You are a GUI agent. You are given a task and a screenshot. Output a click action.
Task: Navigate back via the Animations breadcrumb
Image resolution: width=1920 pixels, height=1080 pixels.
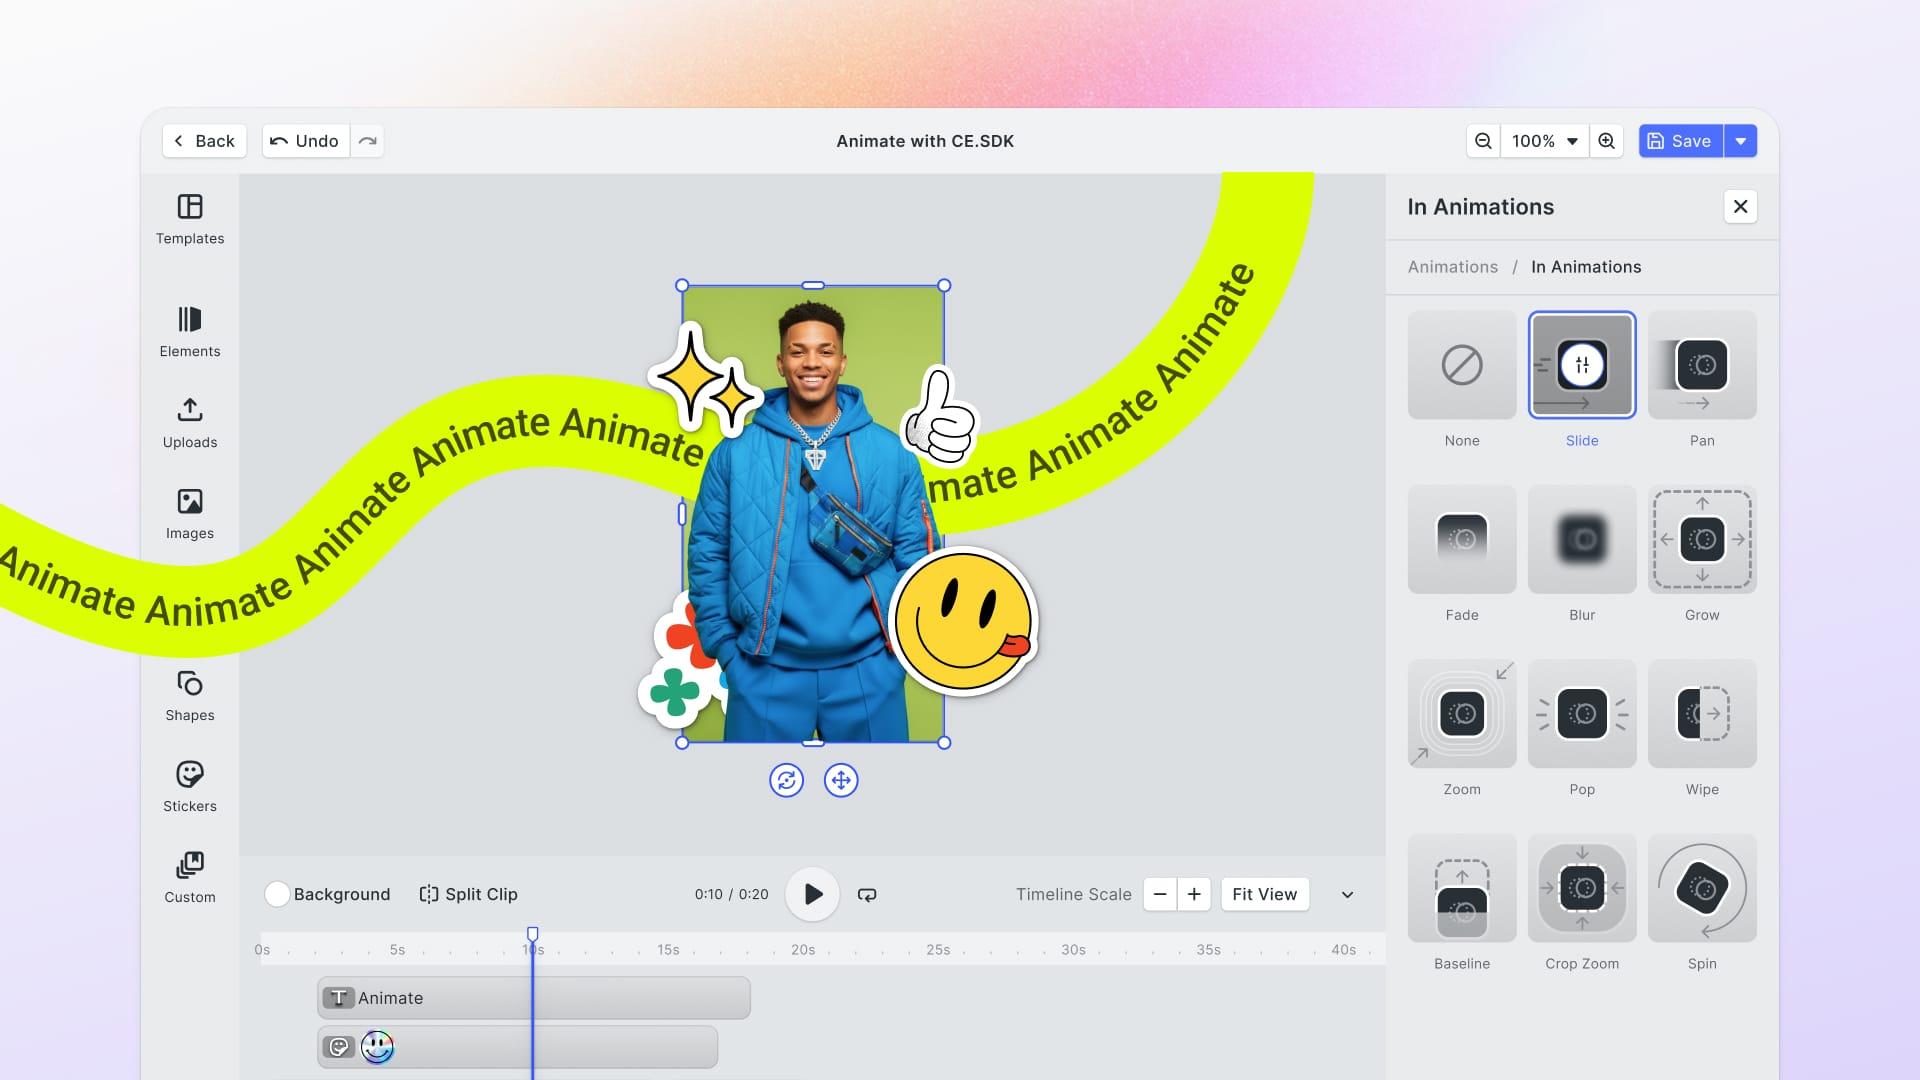(x=1452, y=266)
